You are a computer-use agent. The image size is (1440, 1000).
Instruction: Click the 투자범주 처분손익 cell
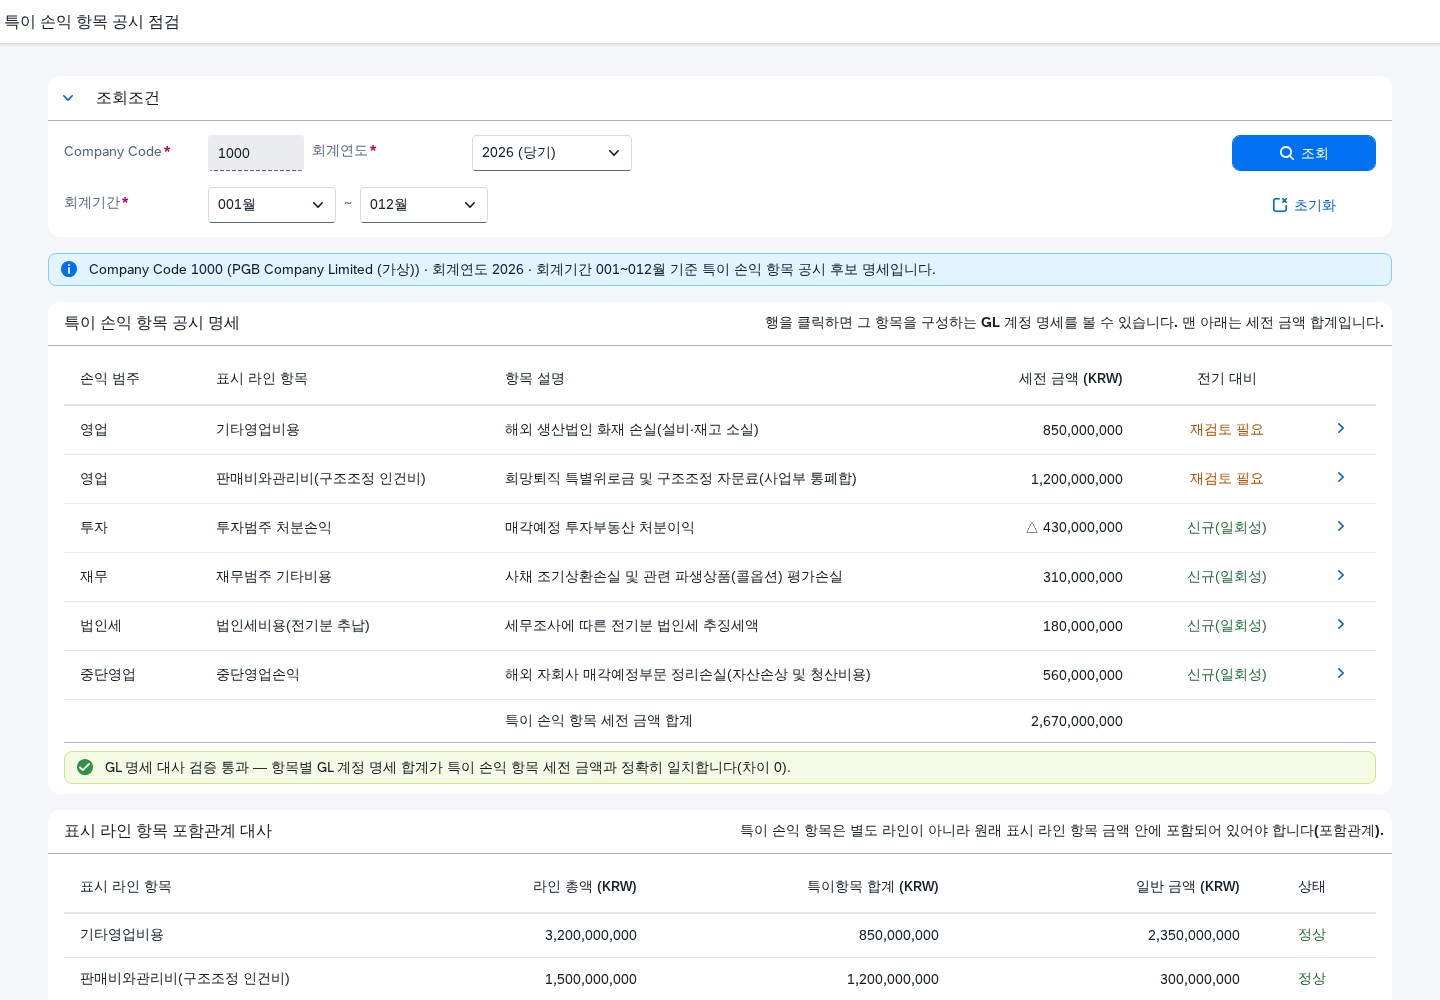click(x=274, y=528)
